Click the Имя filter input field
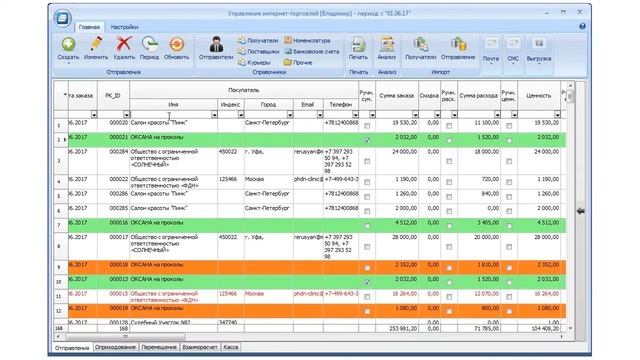Screen dimensions: 640x360 click(170, 115)
